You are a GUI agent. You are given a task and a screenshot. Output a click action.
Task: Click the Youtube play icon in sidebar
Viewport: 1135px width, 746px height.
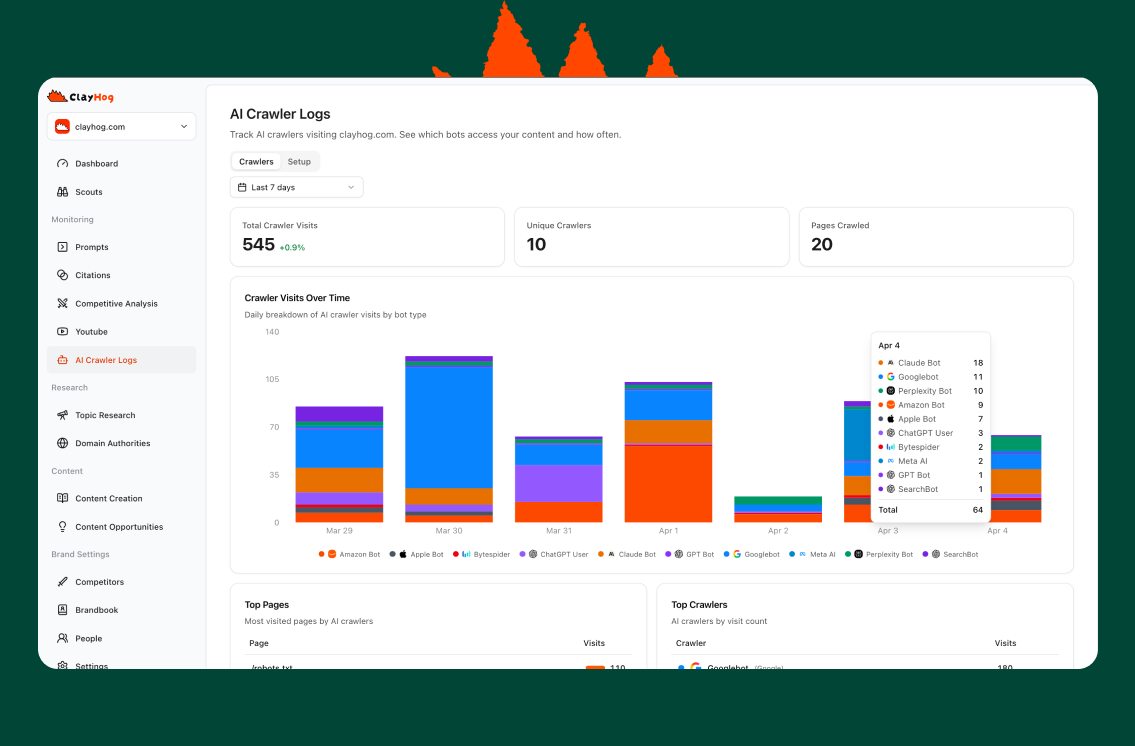pyautogui.click(x=62, y=332)
